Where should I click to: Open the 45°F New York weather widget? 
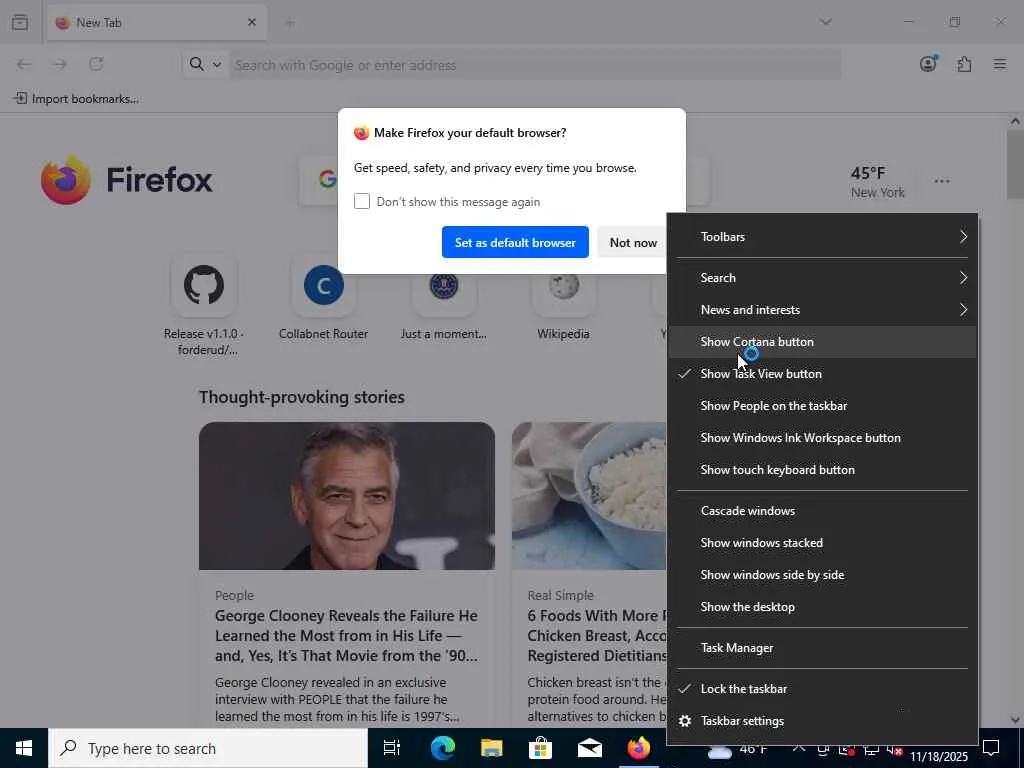tap(877, 182)
